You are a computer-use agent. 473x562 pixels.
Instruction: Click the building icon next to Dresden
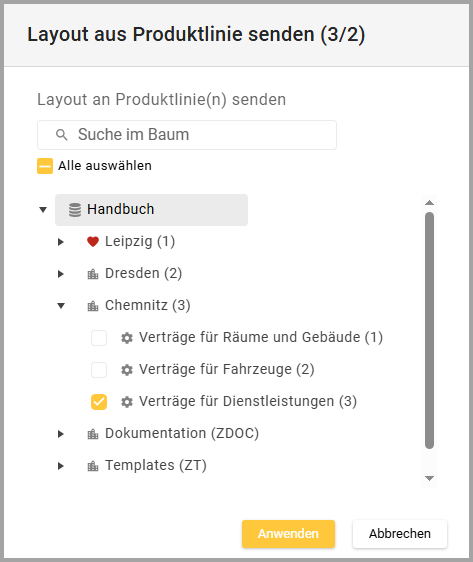[93, 274]
